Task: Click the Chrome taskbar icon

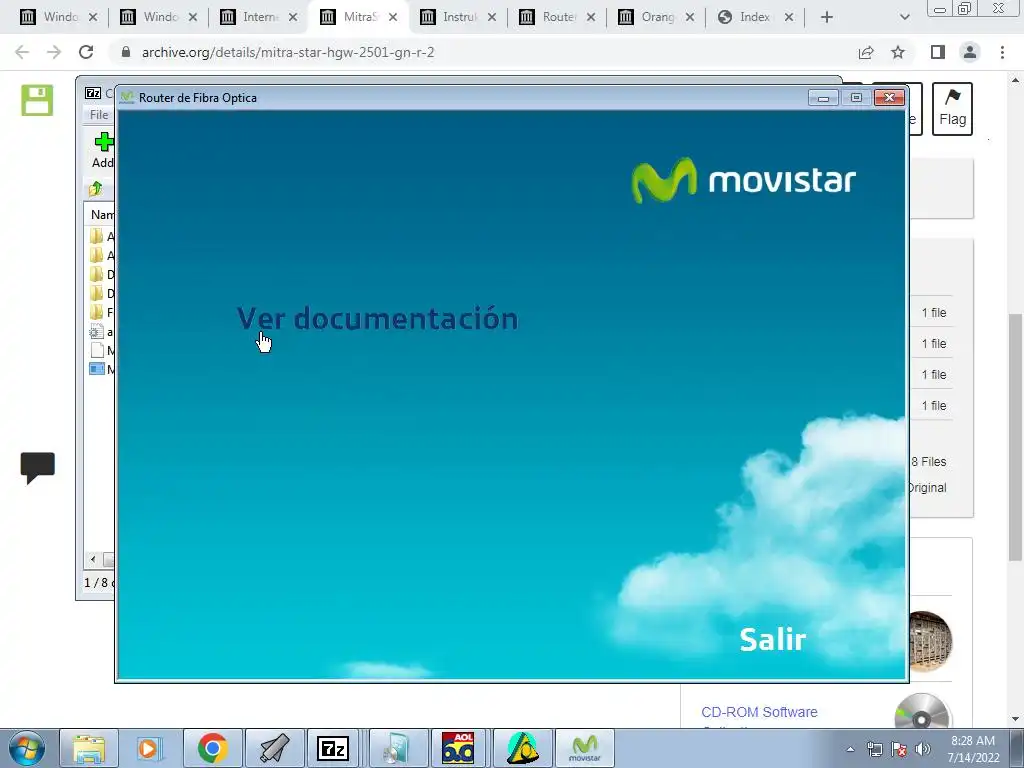Action: 212,749
